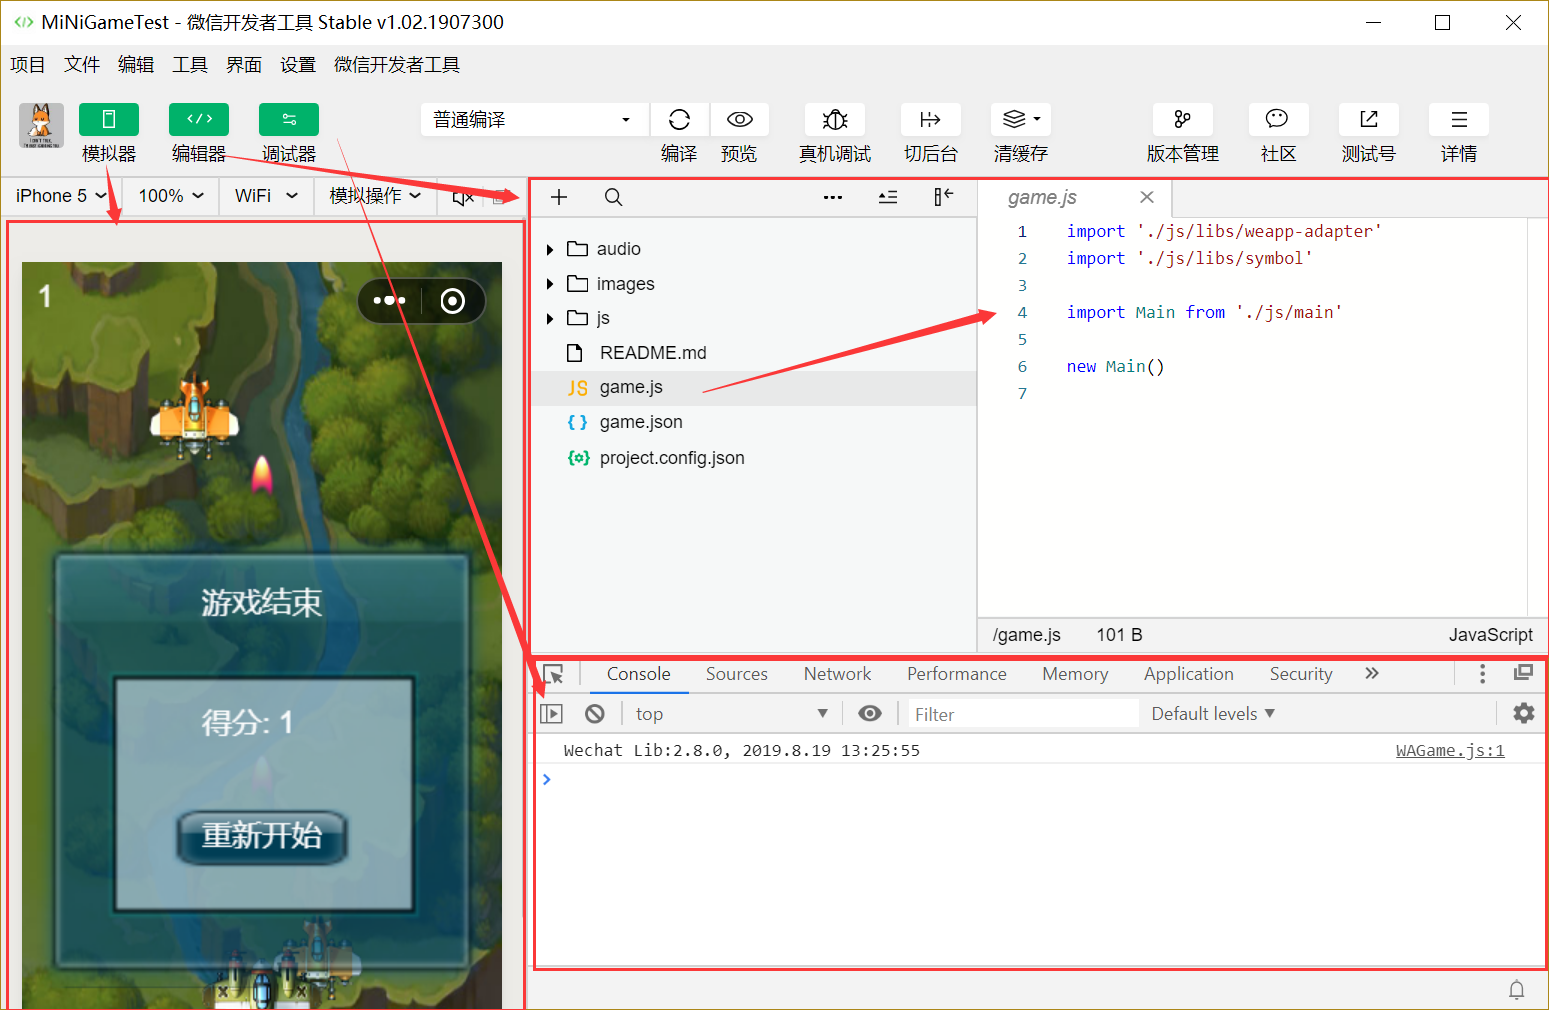Open the iPhone 5 device dropdown
This screenshot has width=1549, height=1010.
61,196
